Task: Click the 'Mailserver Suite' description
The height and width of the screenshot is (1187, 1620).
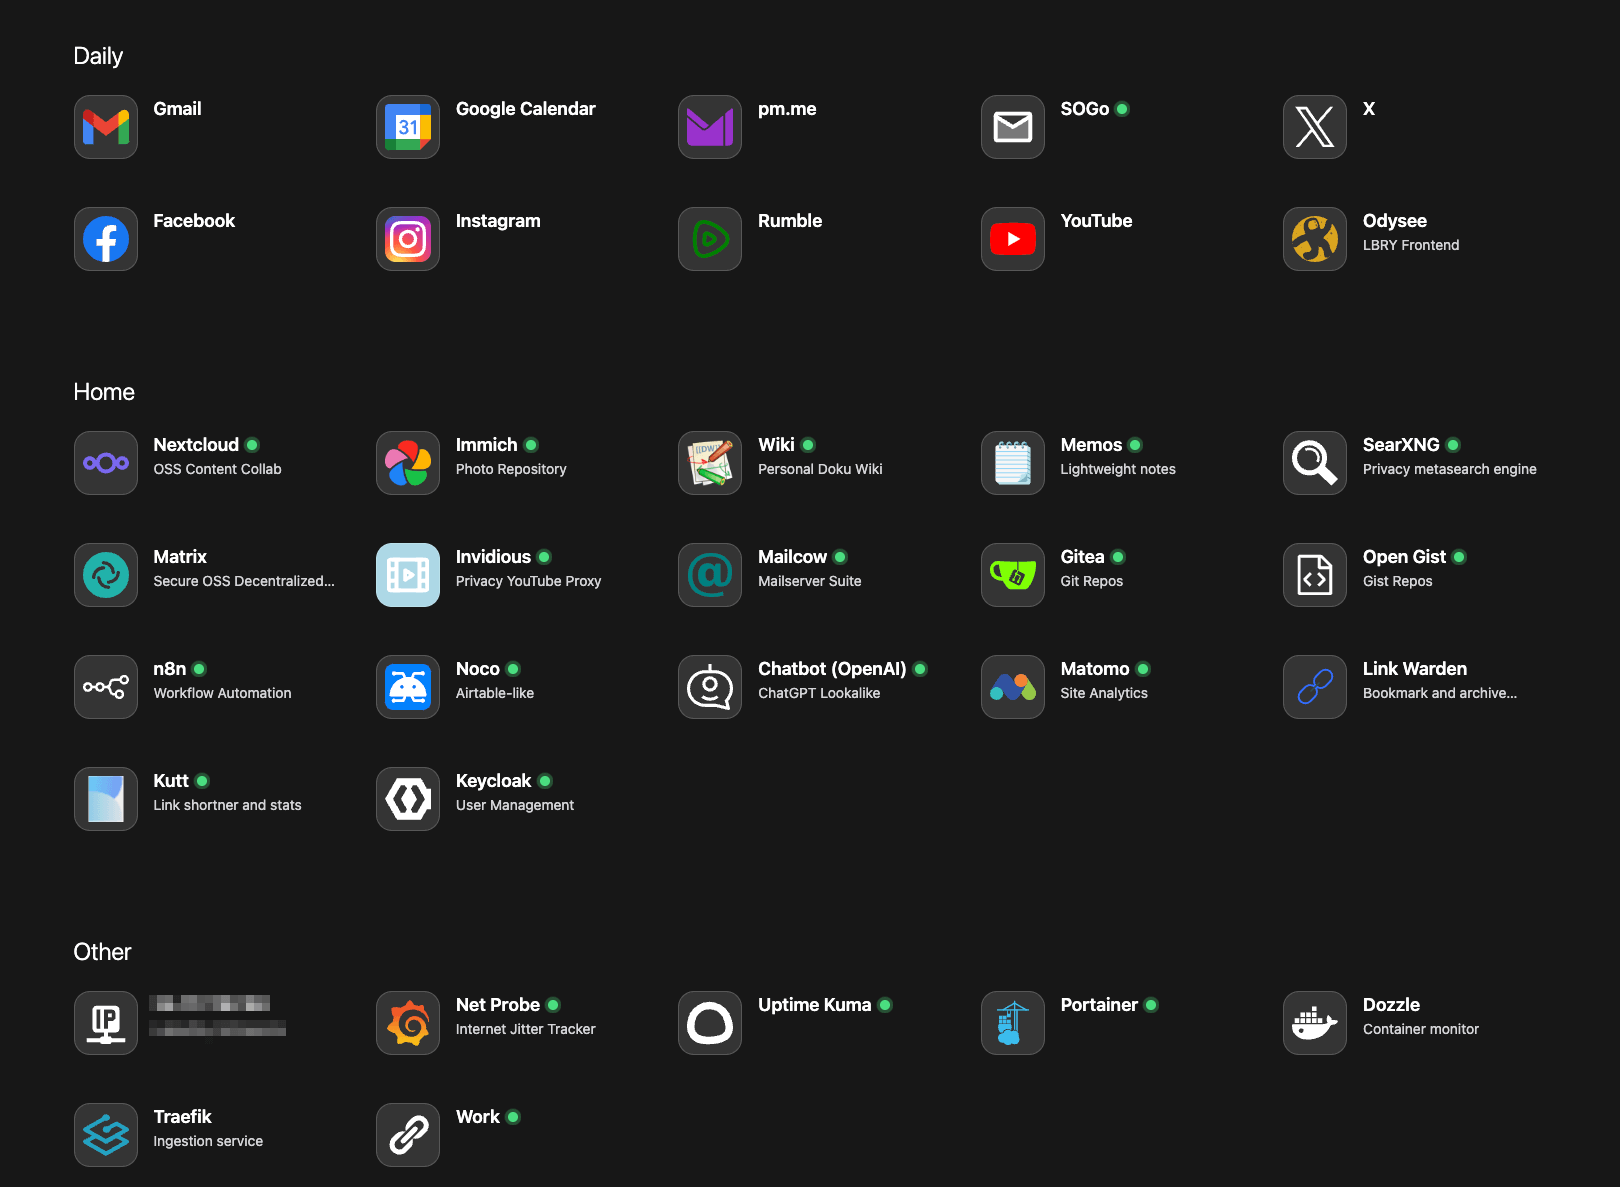Action: coord(810,581)
